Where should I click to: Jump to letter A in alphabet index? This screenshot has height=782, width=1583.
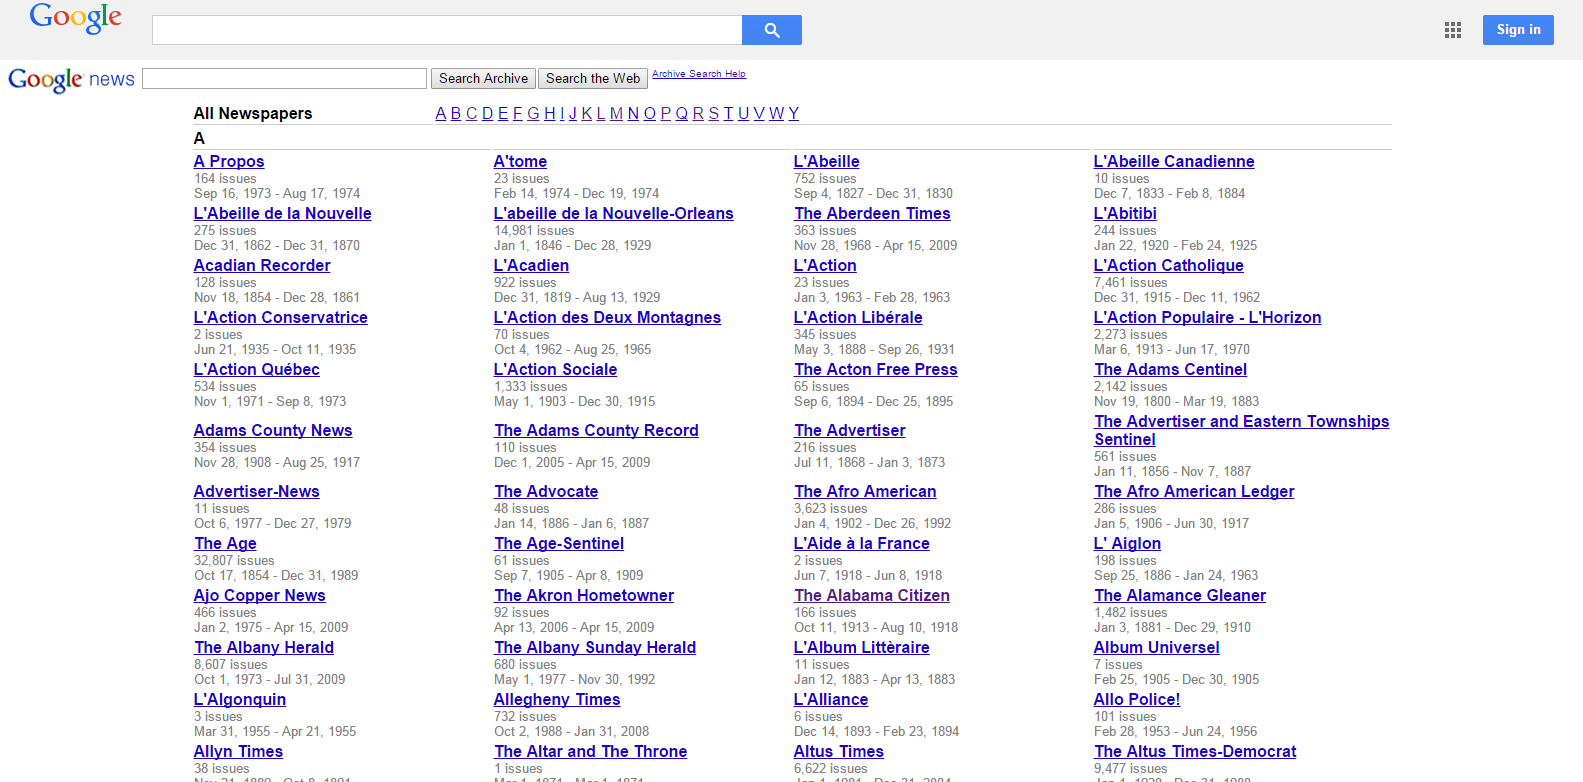pos(441,113)
